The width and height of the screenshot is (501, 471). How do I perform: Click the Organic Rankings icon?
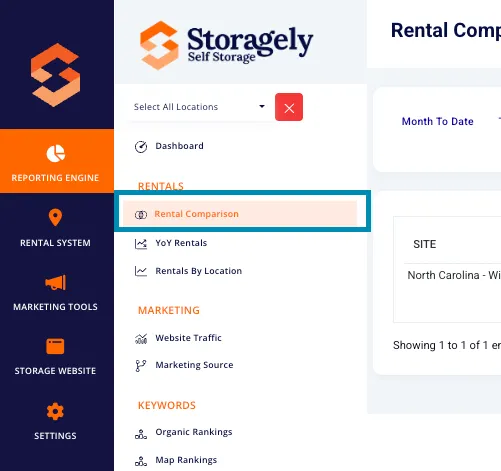[x=141, y=434]
